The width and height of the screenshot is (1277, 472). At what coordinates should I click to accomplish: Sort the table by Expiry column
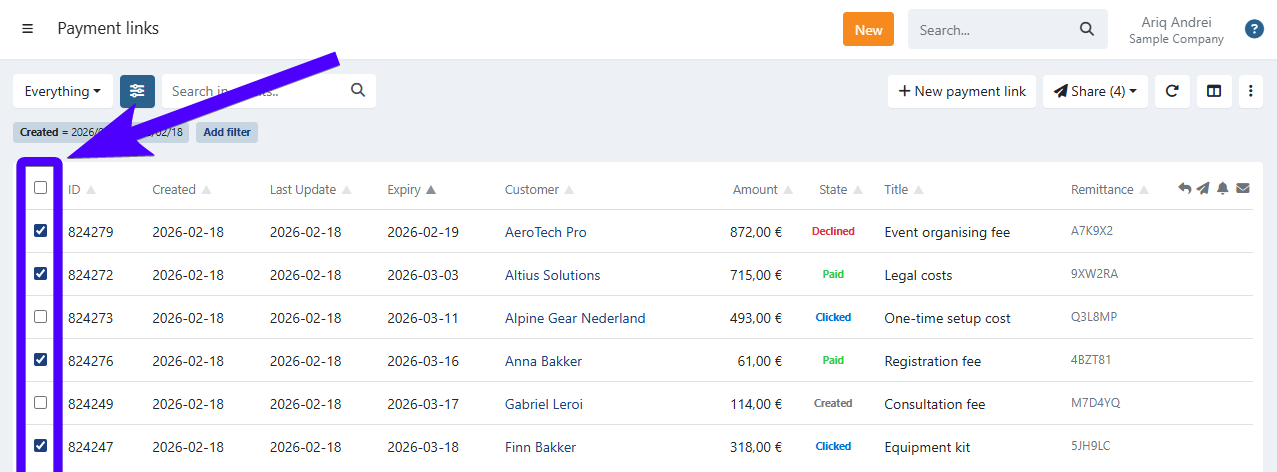[411, 189]
